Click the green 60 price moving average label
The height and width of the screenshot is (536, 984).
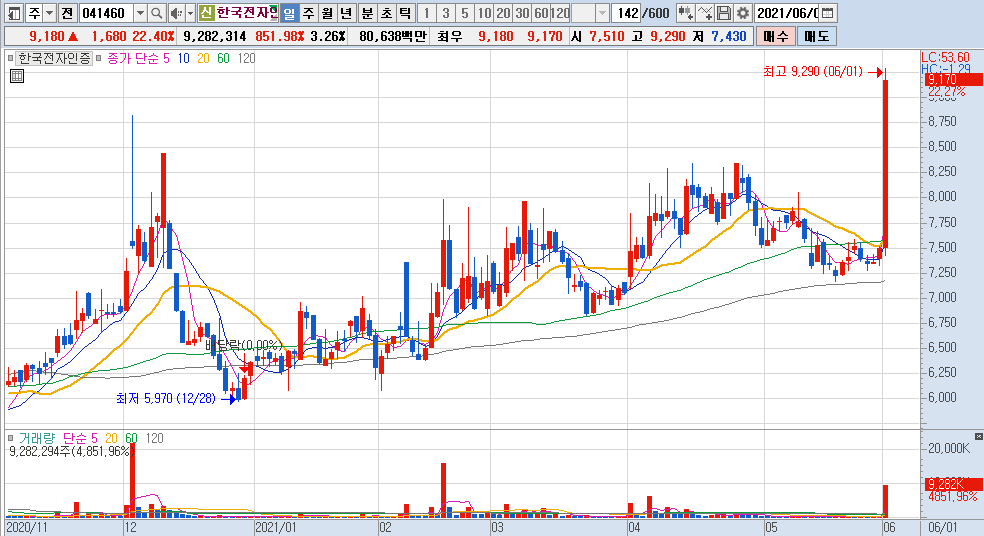point(223,58)
